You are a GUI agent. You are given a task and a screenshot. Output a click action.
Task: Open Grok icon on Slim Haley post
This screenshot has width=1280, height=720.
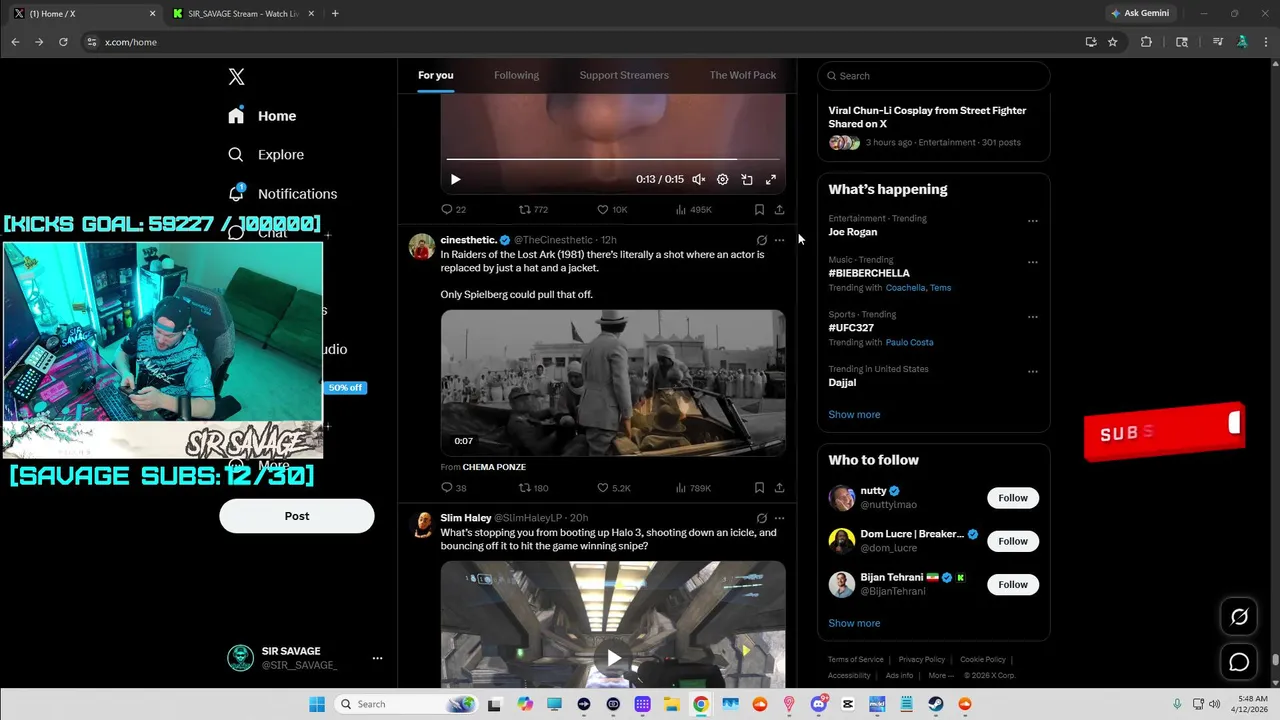[761, 518]
